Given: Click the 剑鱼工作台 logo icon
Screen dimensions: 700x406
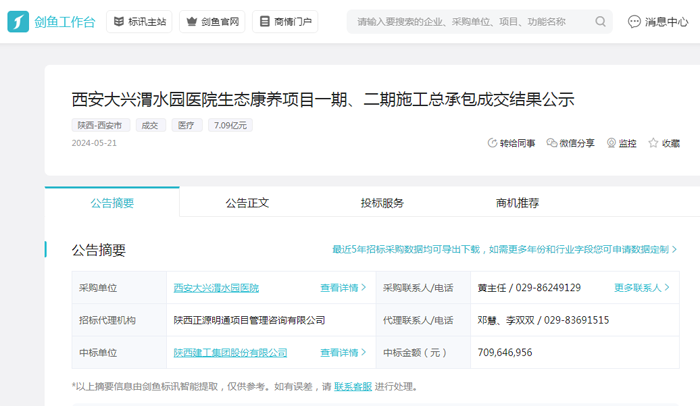Looking at the screenshot, I should pos(19,21).
